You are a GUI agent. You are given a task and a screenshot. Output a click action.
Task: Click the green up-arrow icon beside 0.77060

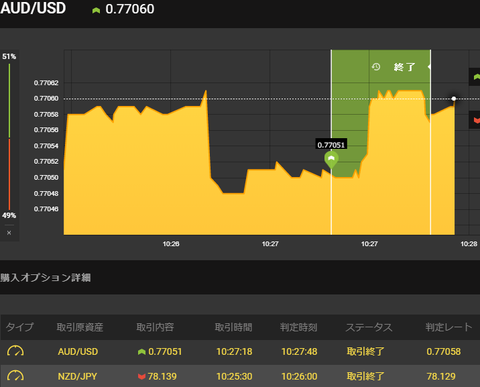96,10
